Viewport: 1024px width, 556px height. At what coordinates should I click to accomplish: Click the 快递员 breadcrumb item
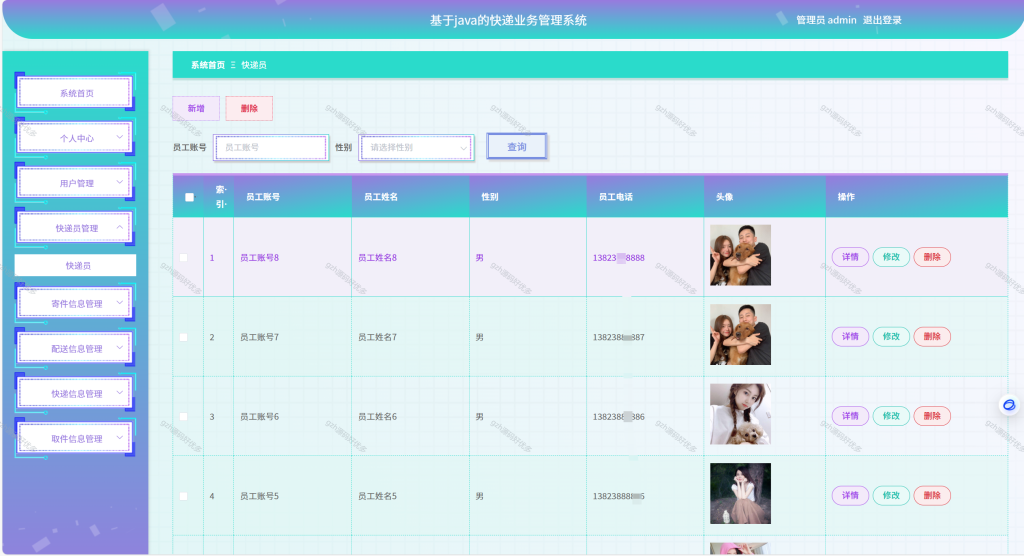pos(253,65)
